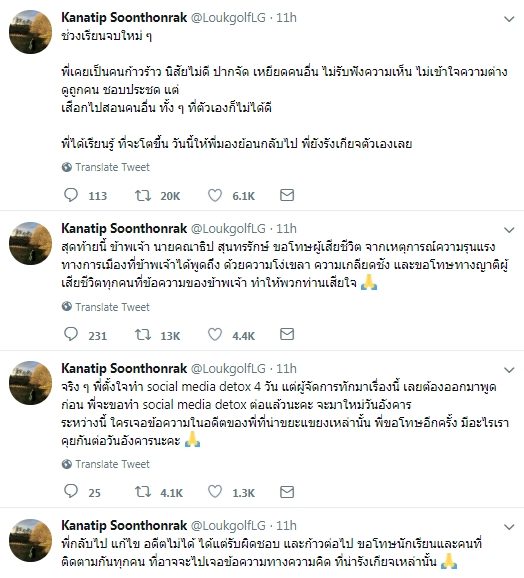Like the tweet with 4.4K likes
The height and width of the screenshot is (578, 524).
click(x=215, y=335)
